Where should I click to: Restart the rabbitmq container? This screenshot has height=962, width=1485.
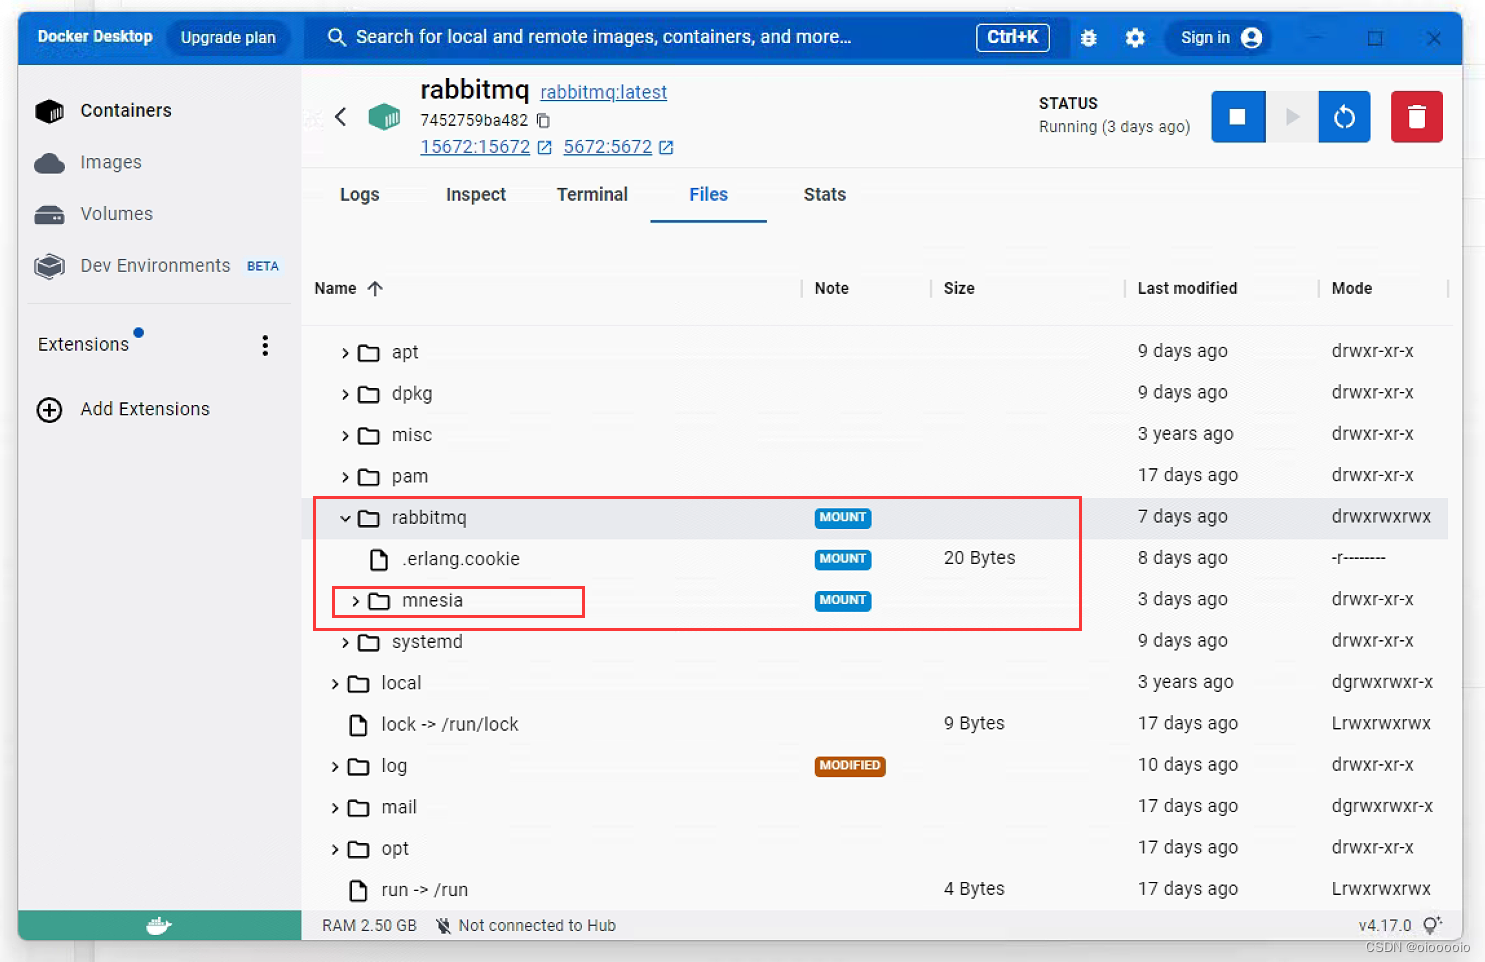(1344, 116)
